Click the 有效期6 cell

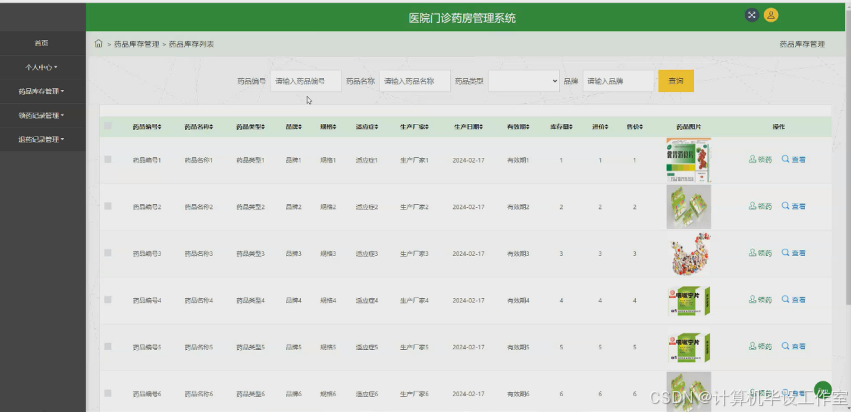coord(518,393)
